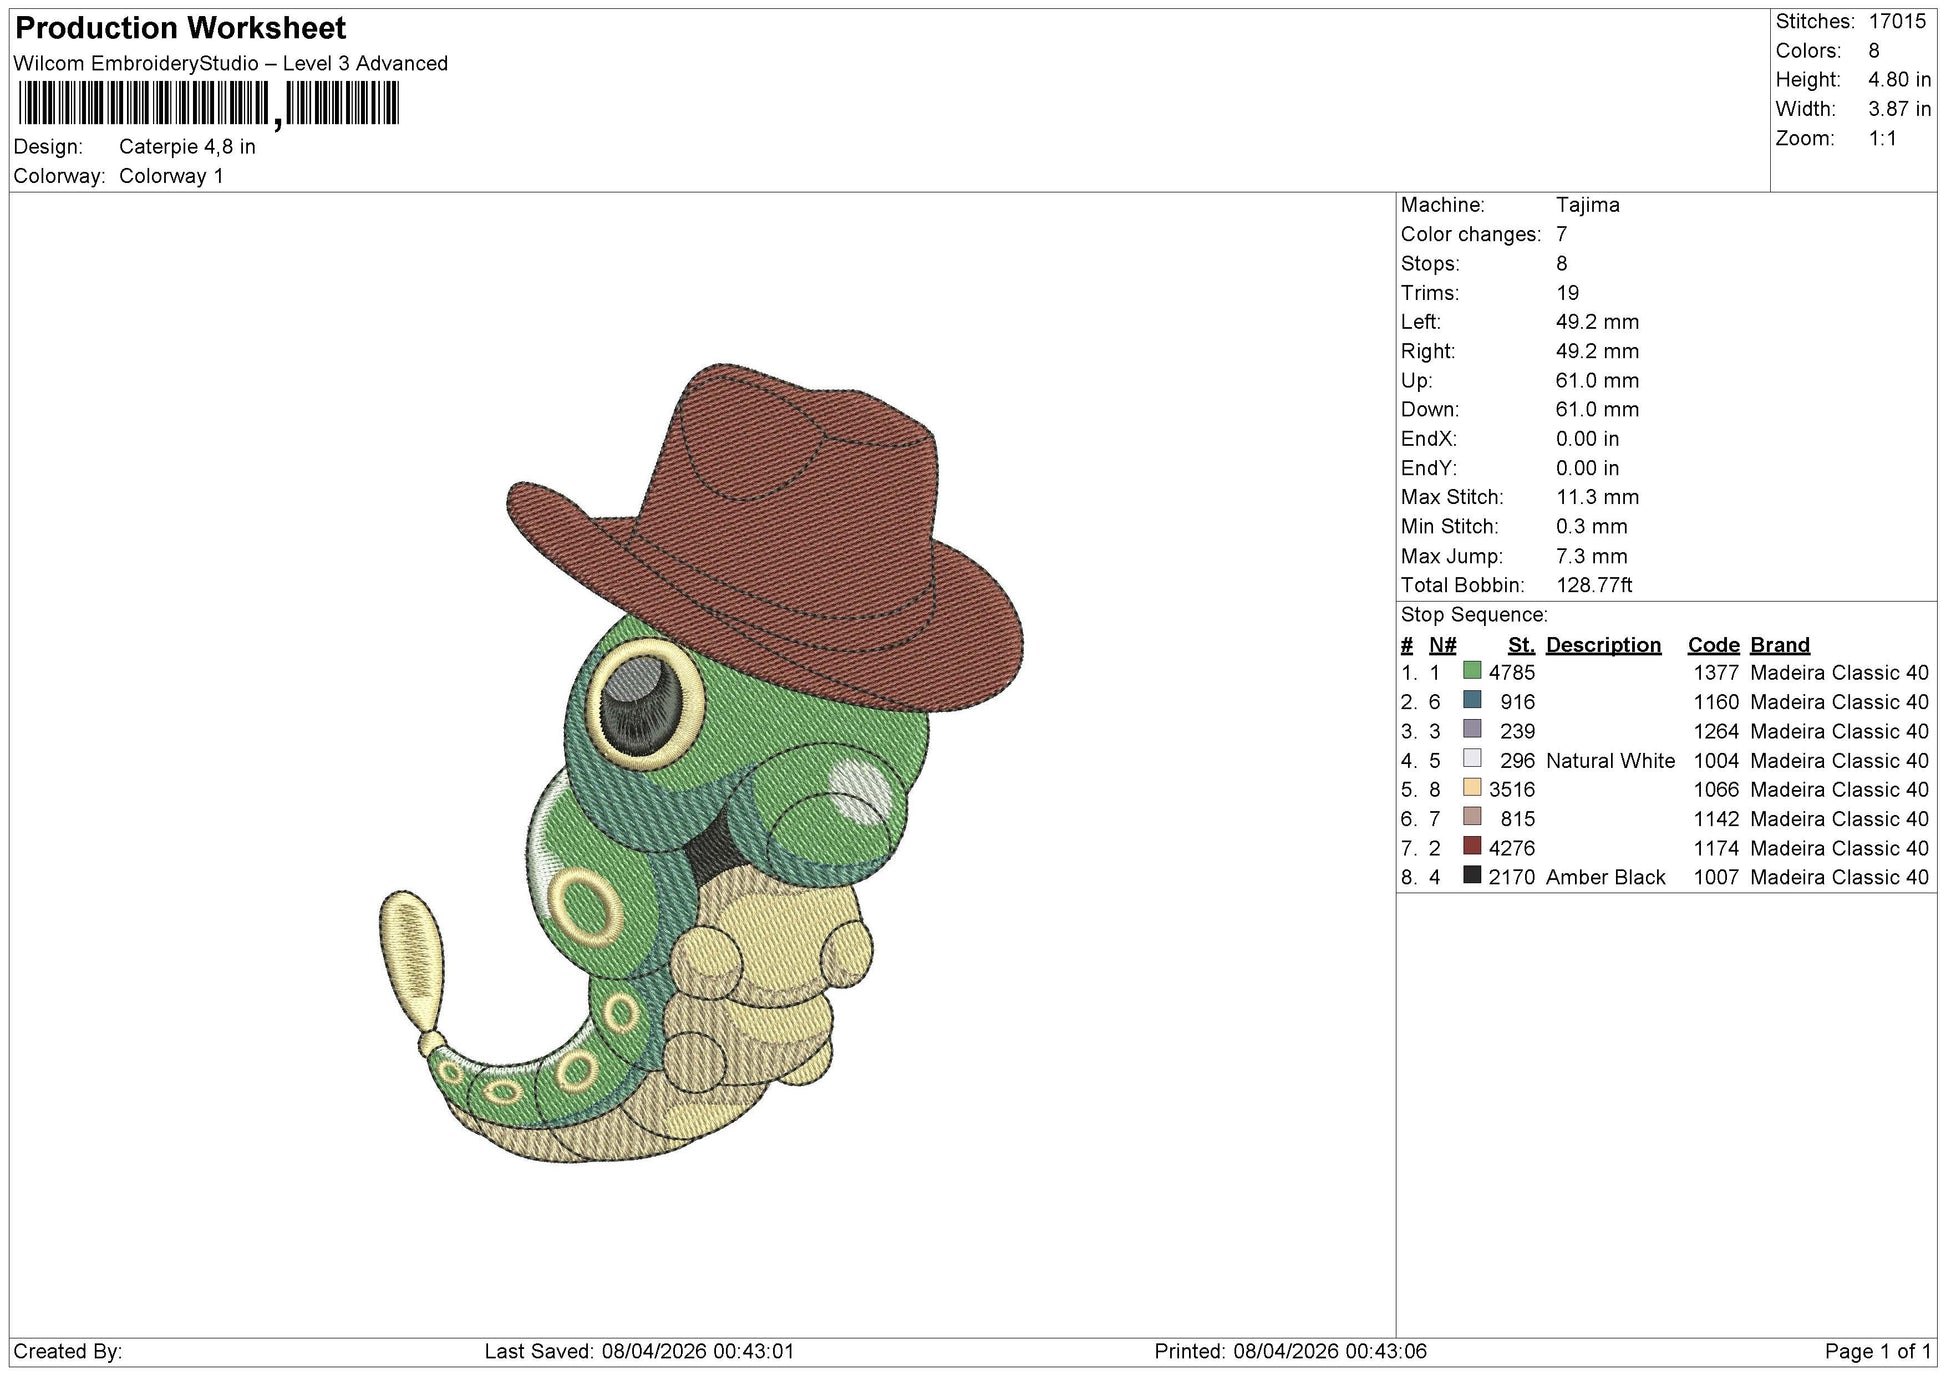Click the 'Page 1 of 1' footer text

coord(1878,1352)
